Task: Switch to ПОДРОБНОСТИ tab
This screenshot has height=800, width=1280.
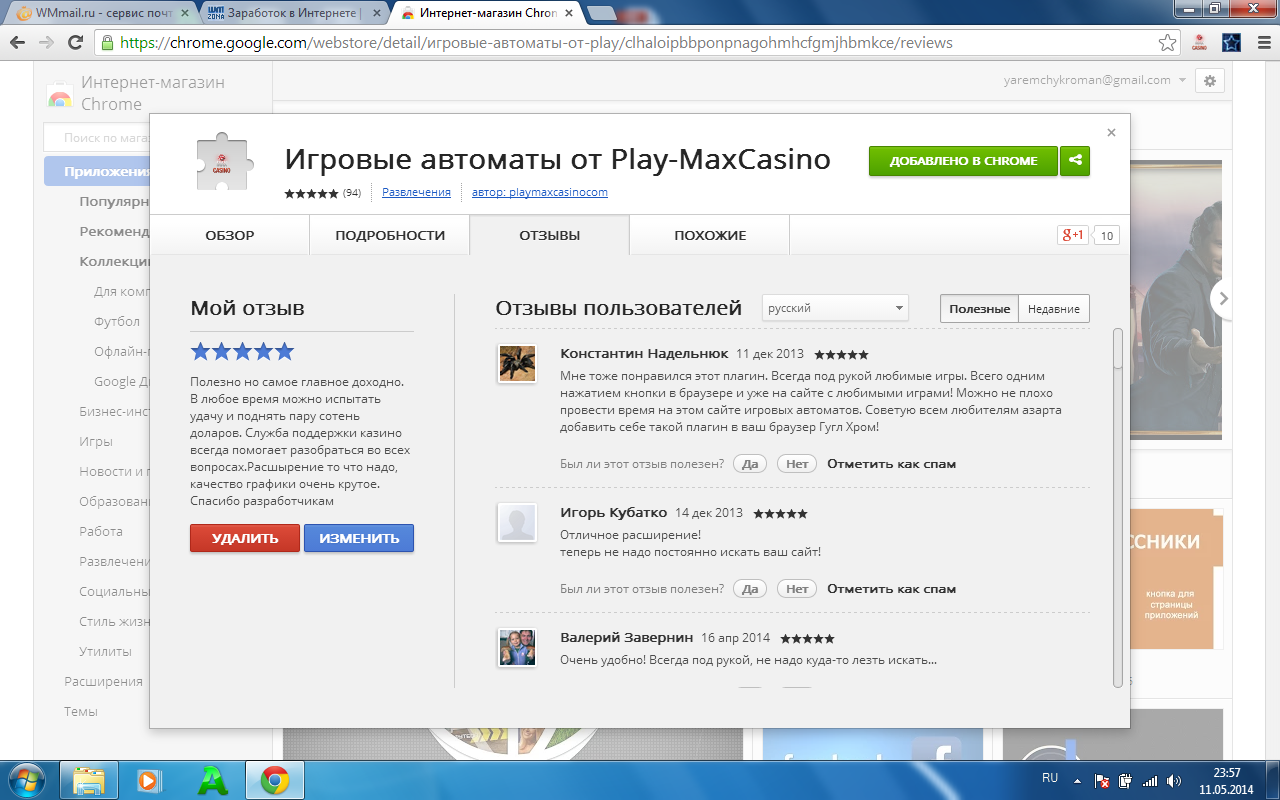Action: [390, 236]
